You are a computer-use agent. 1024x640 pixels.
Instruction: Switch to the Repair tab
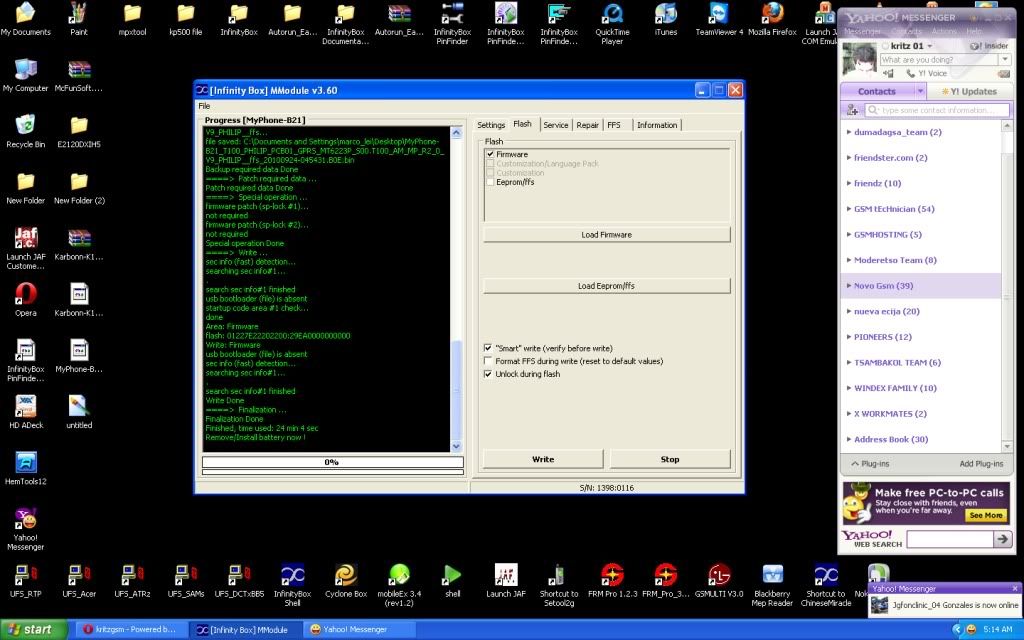[587, 125]
